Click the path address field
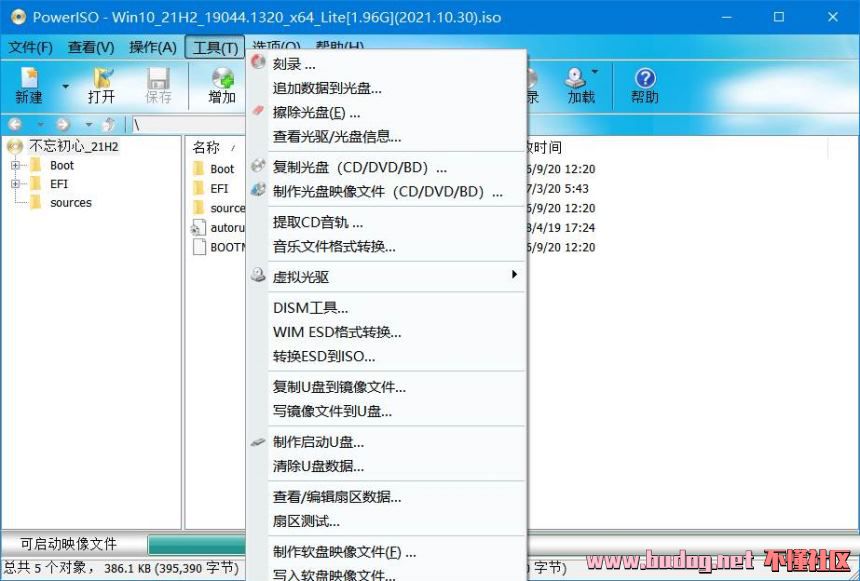 click(188, 125)
